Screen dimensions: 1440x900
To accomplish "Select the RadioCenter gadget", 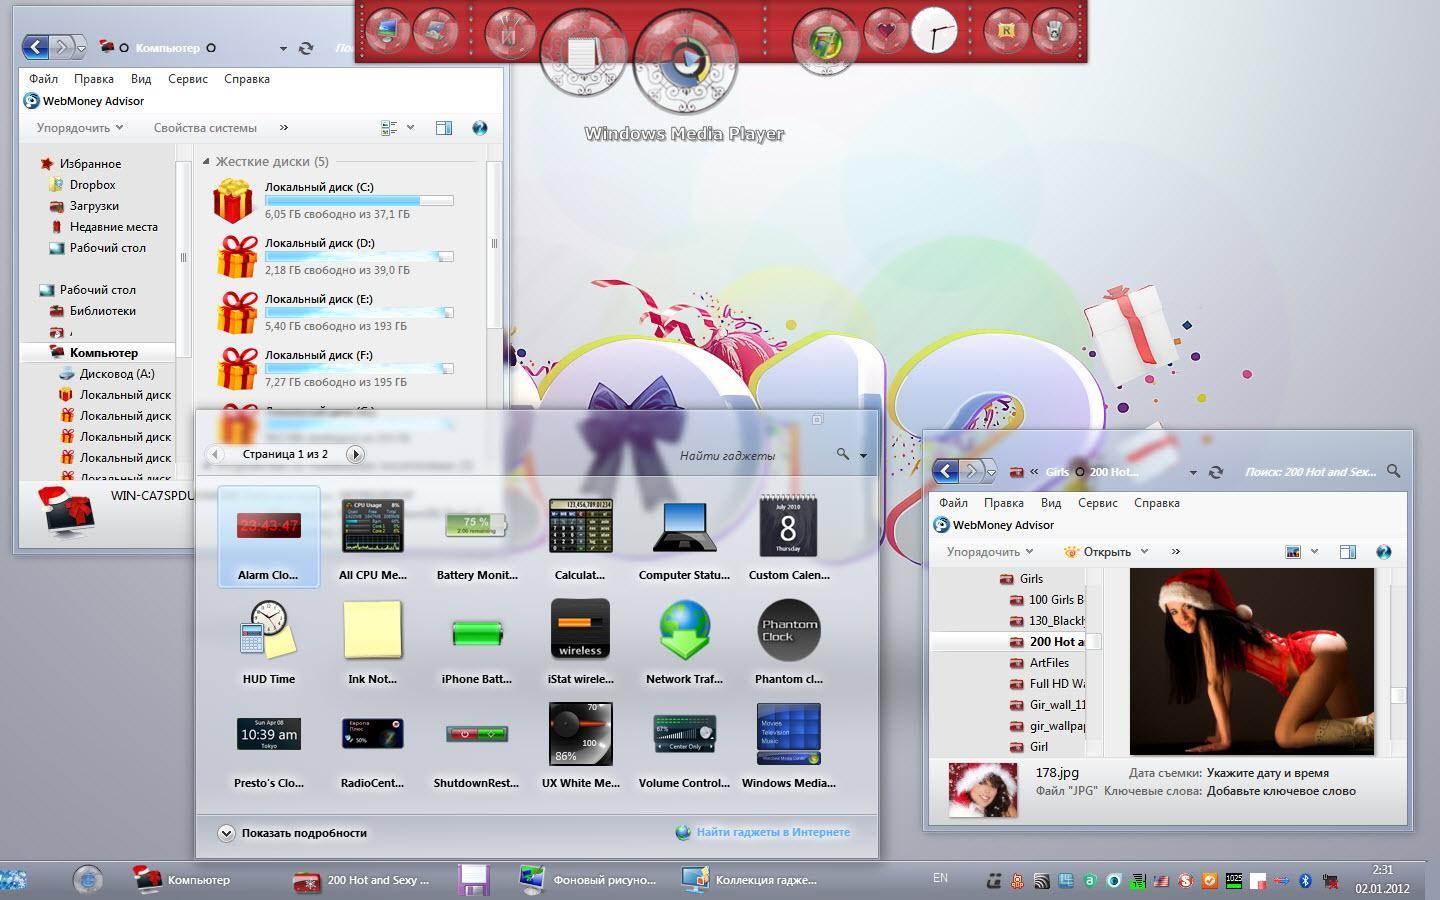I will (x=372, y=745).
